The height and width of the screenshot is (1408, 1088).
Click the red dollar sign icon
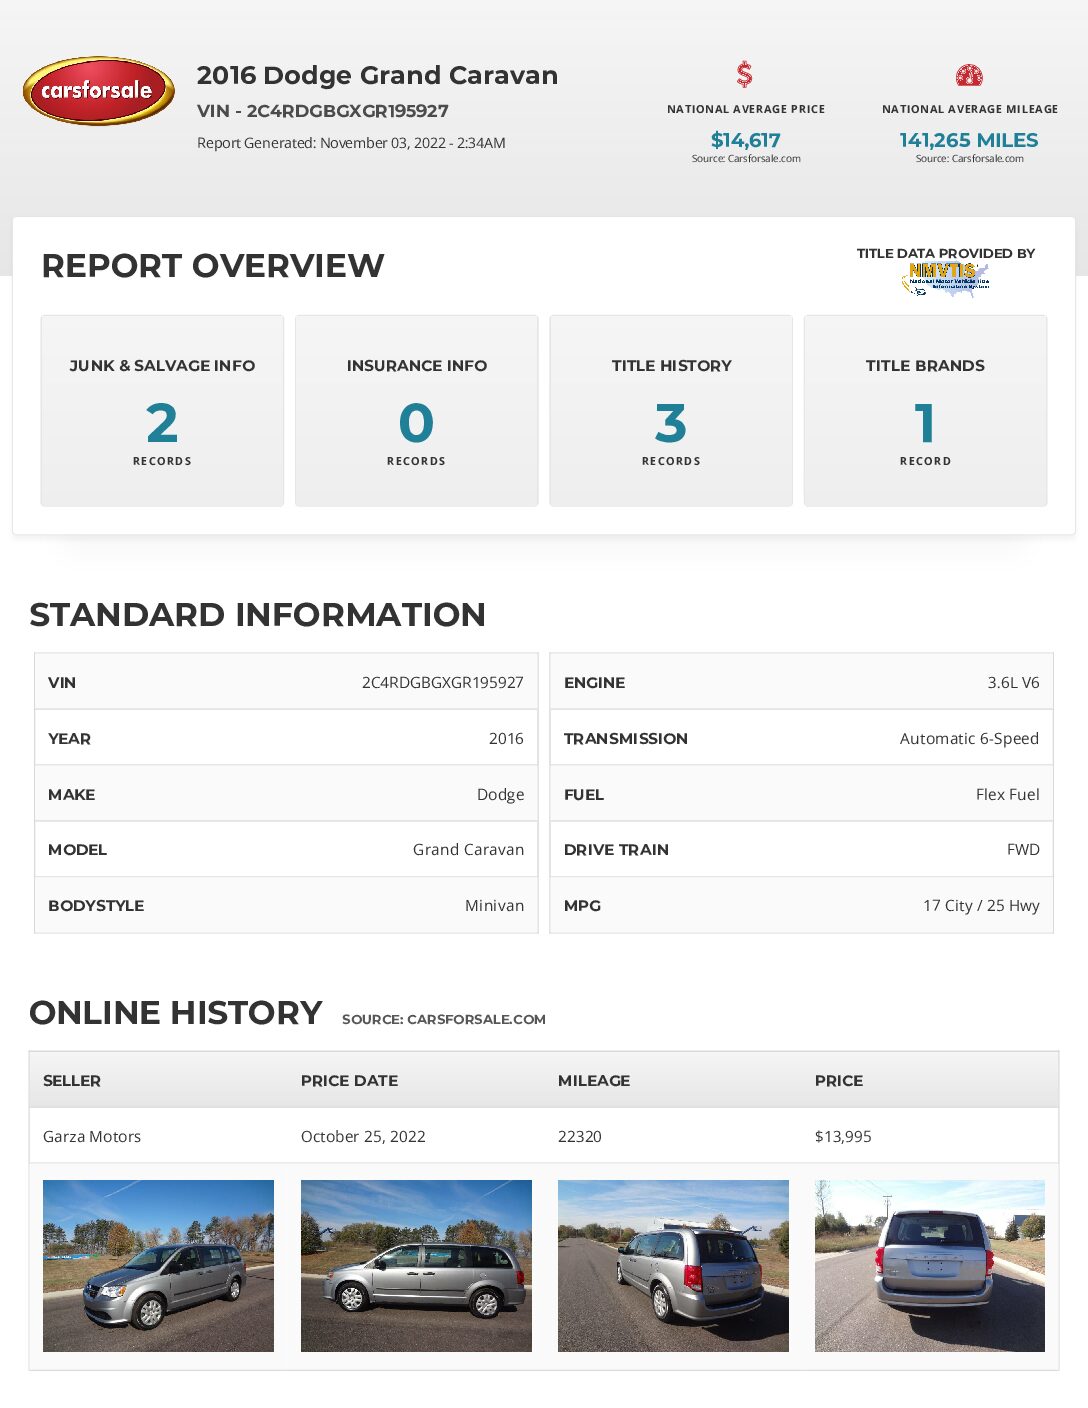coord(745,74)
